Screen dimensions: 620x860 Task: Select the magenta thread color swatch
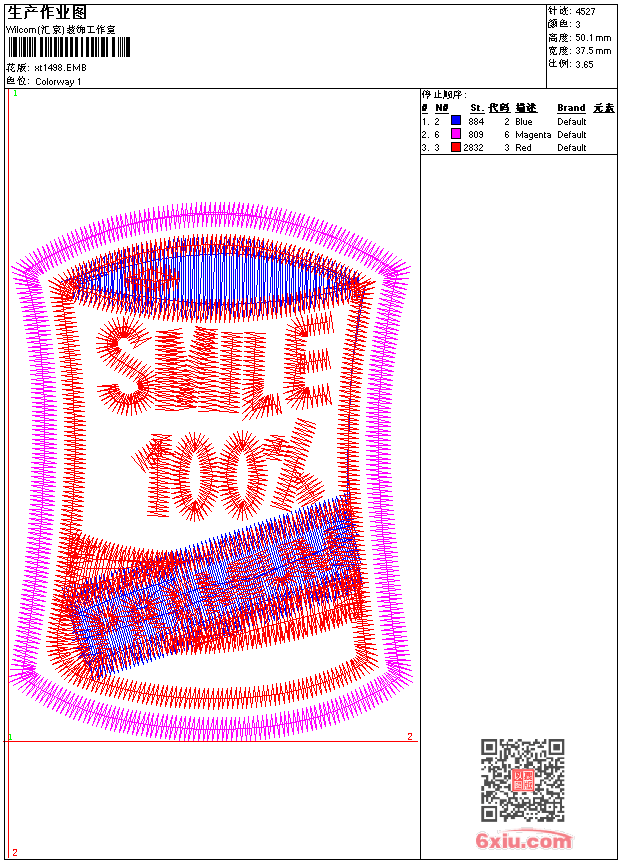[456, 134]
